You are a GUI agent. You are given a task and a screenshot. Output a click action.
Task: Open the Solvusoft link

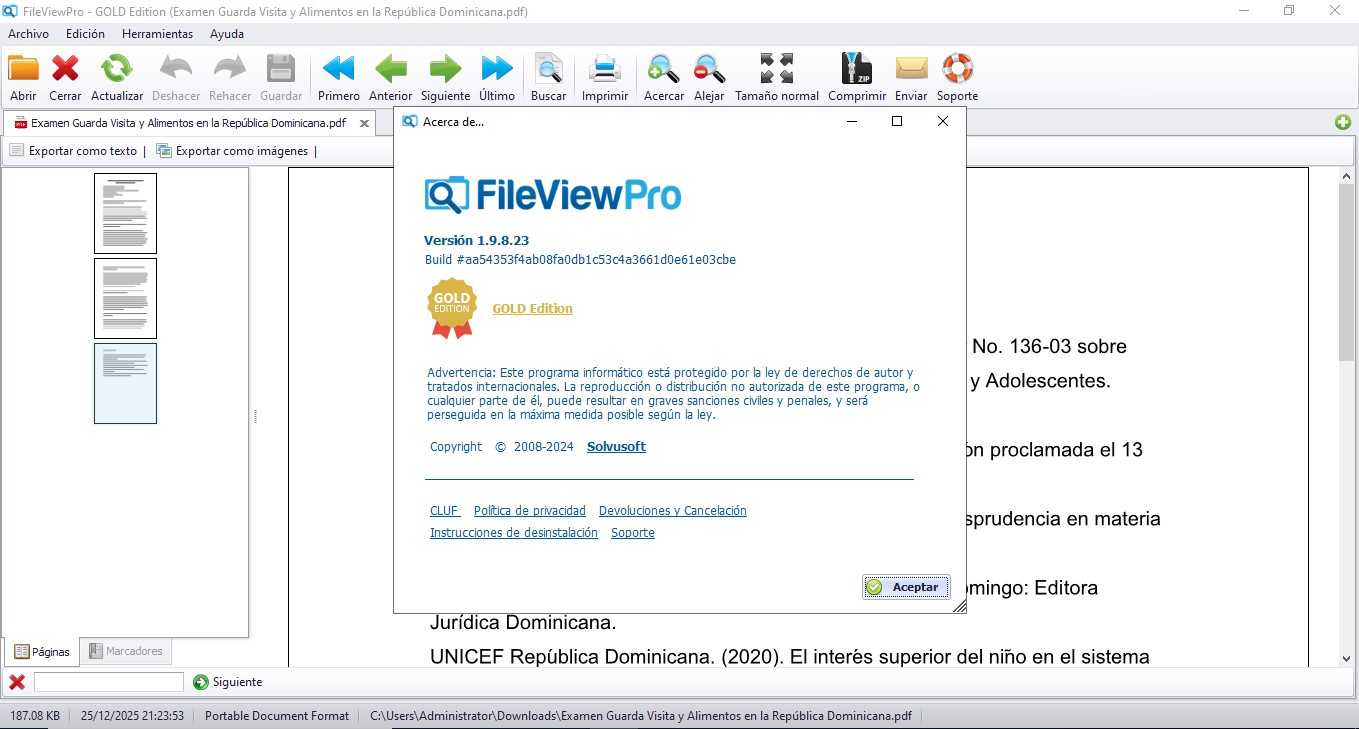click(615, 446)
